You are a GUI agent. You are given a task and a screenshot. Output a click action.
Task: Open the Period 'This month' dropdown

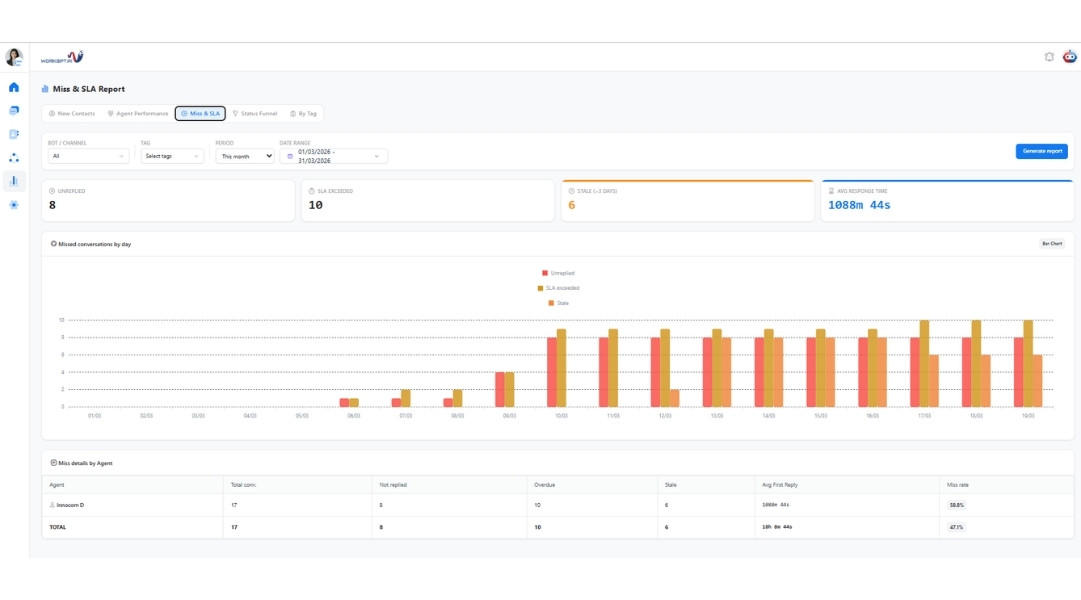(x=245, y=156)
